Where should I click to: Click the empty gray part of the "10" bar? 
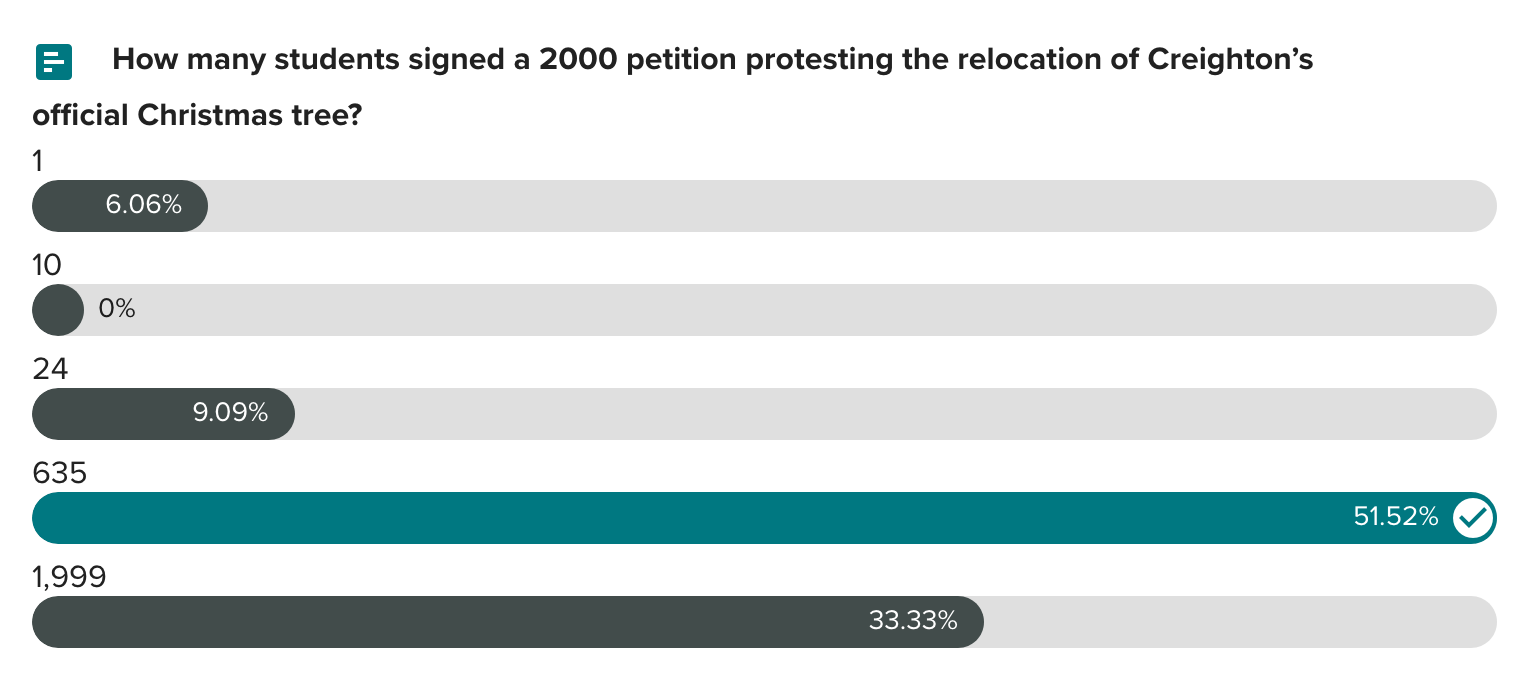tap(800, 310)
